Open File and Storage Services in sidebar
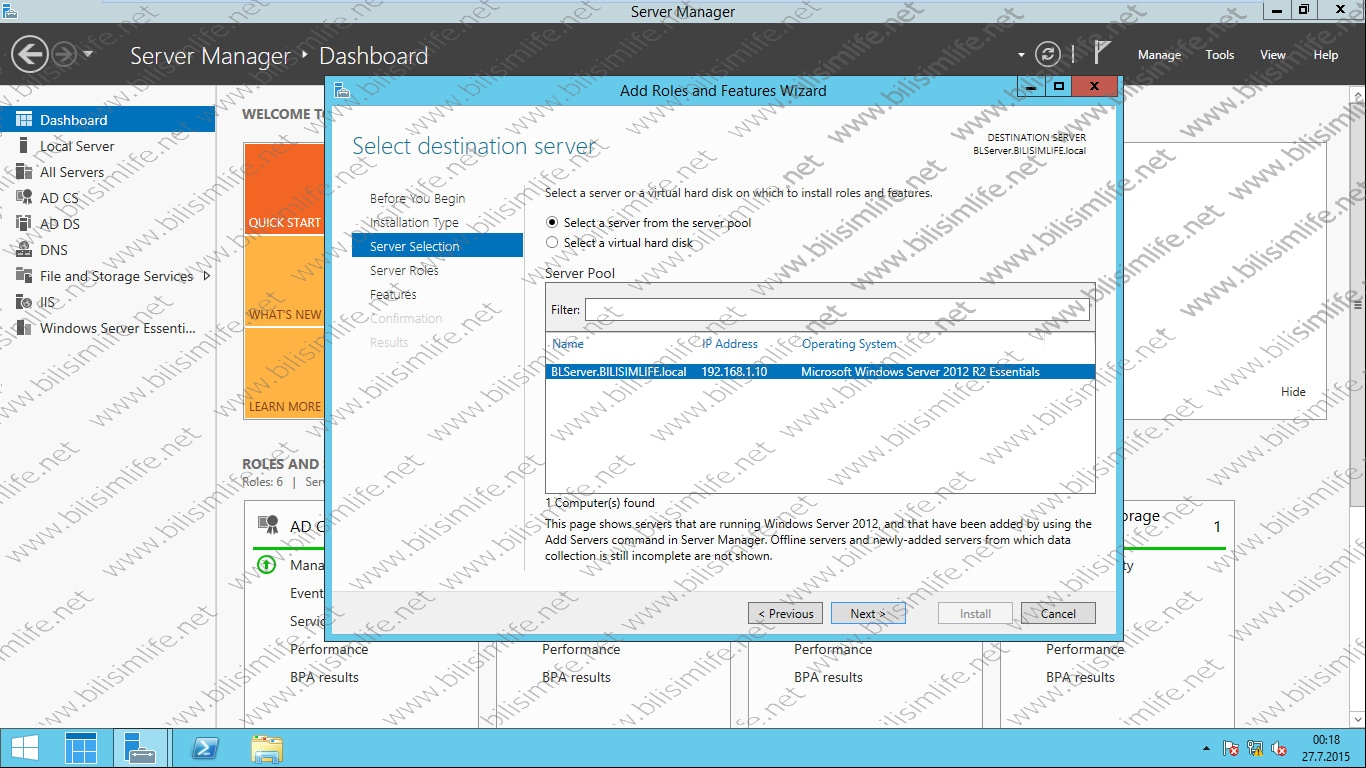This screenshot has width=1366, height=768. [116, 276]
